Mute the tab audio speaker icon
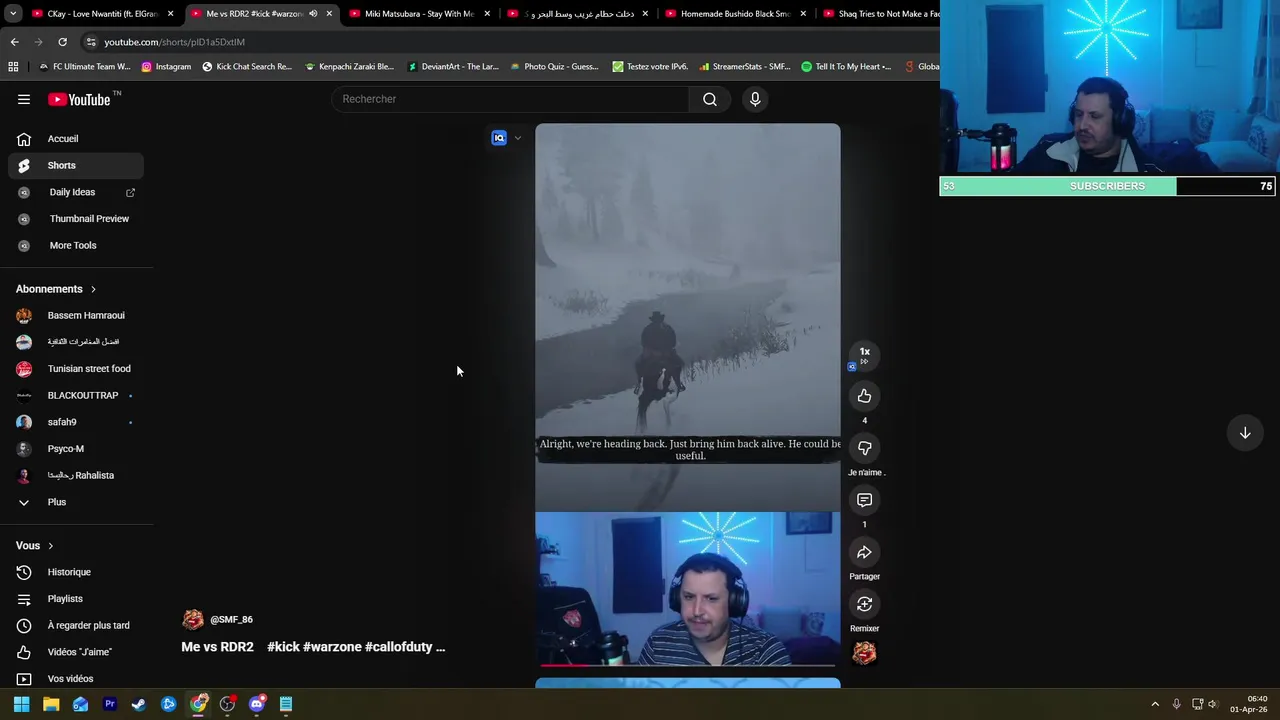Screen dimensions: 1280x720 [x=313, y=14]
